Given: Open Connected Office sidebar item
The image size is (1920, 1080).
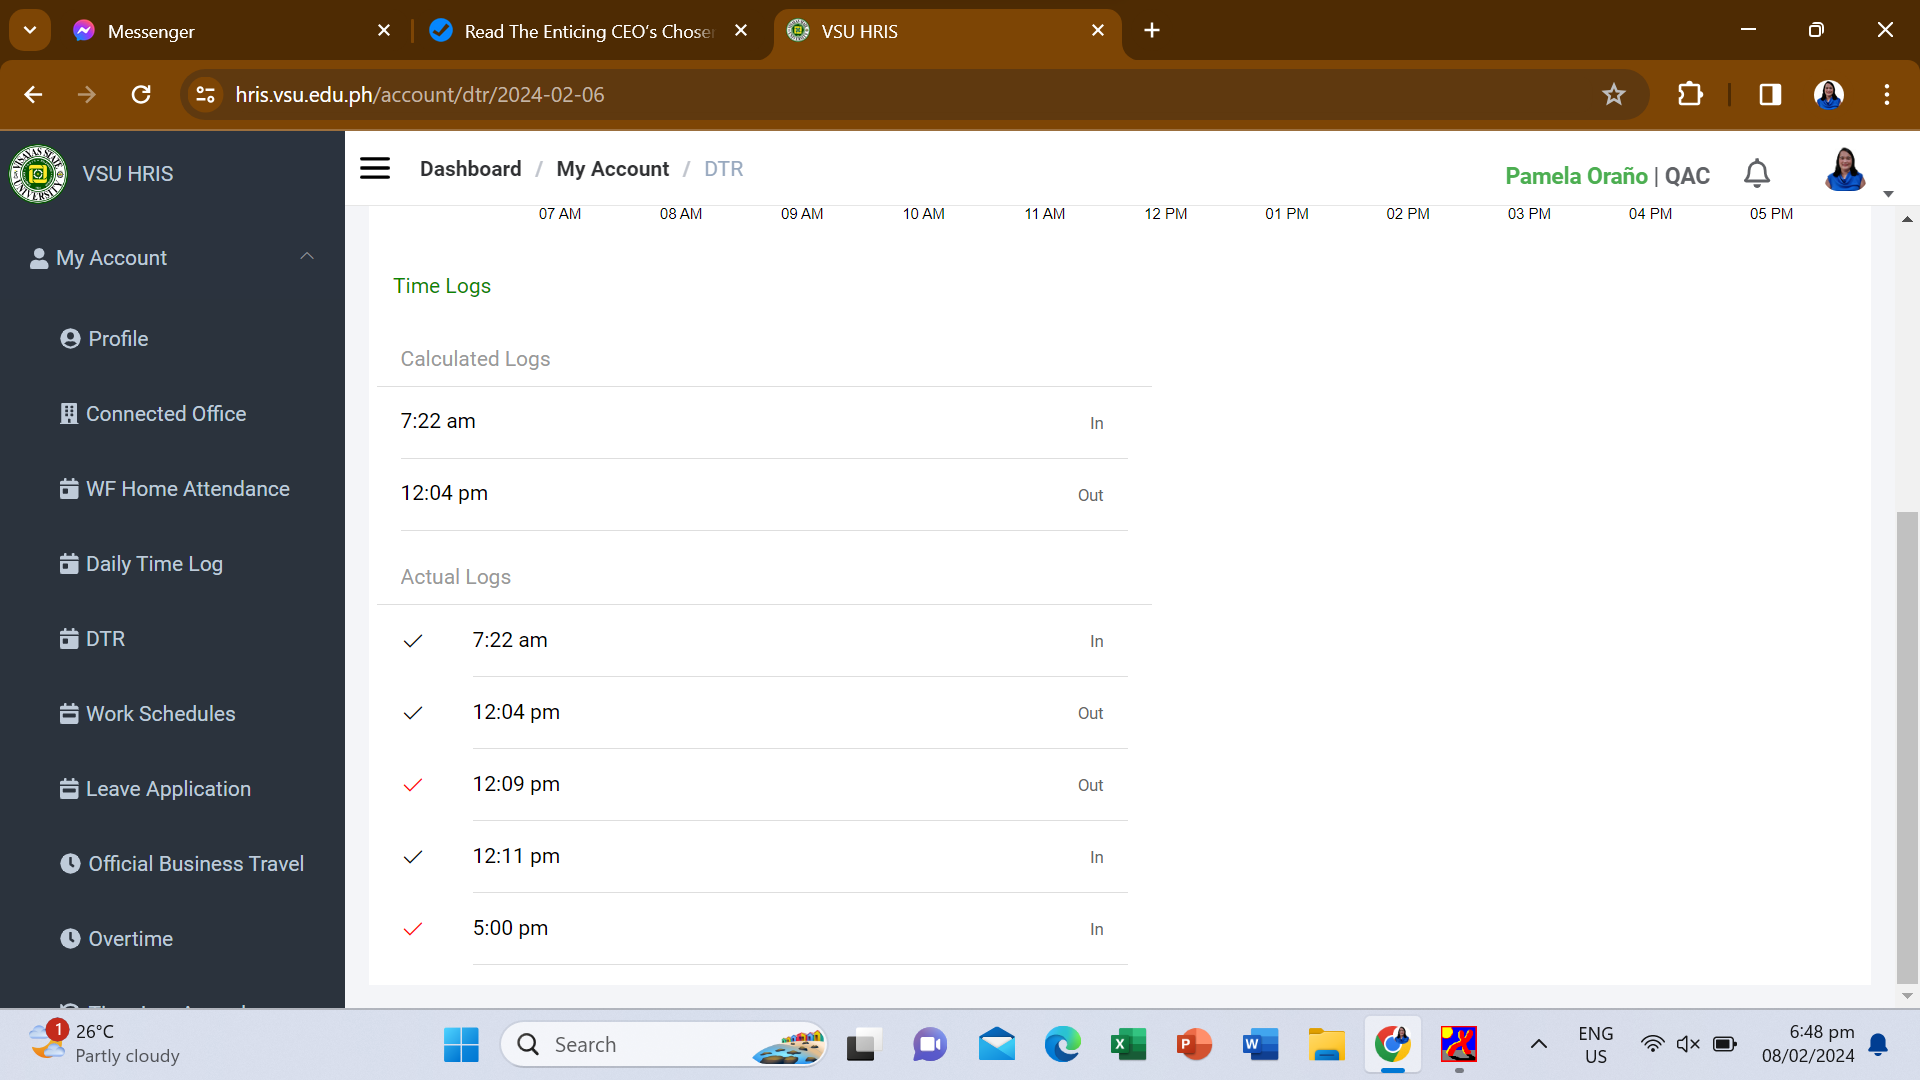Looking at the screenshot, I should pos(165,414).
